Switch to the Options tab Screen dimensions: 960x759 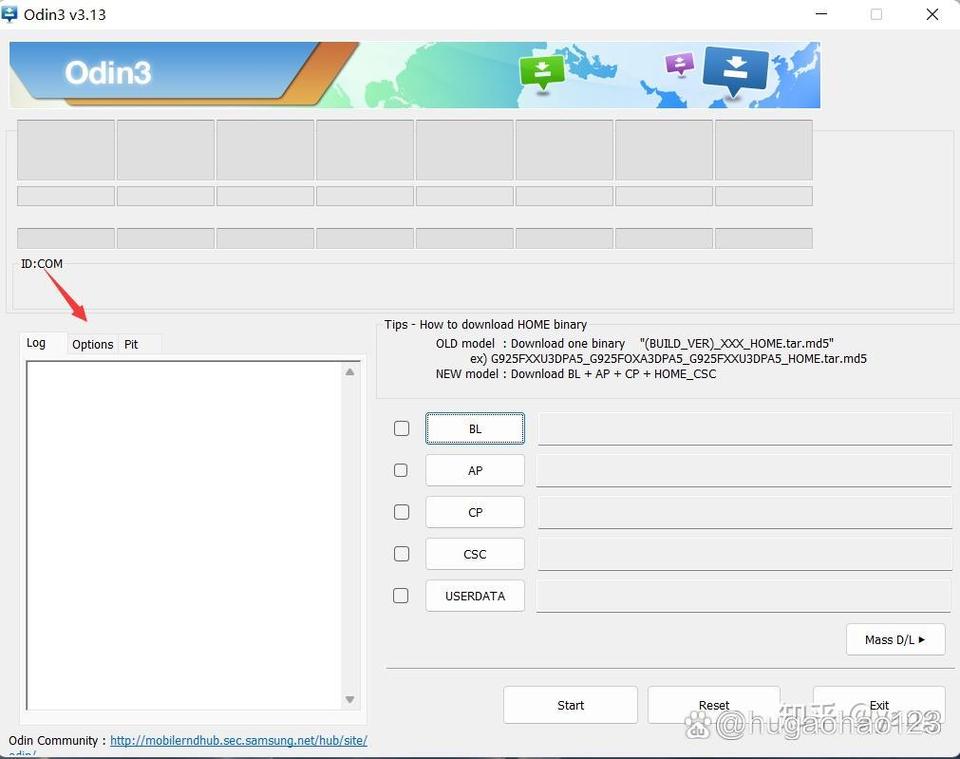point(92,344)
